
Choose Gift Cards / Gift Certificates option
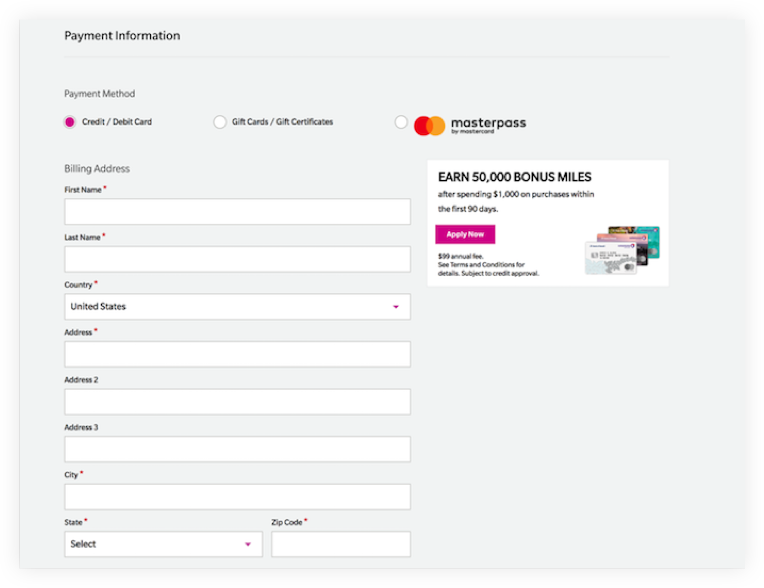point(220,122)
